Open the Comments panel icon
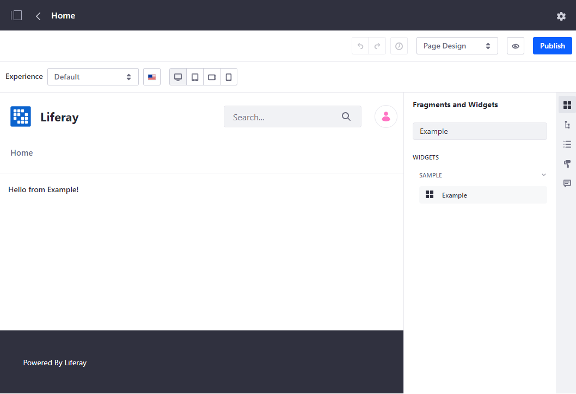Viewport: 576px width, 394px height. [567, 183]
